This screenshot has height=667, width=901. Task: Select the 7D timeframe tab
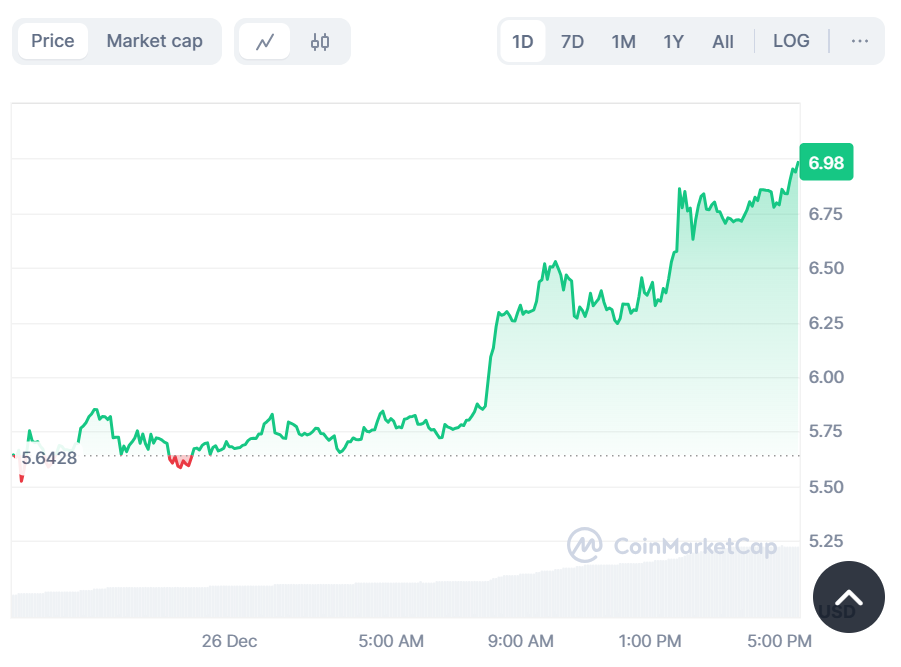coord(572,41)
